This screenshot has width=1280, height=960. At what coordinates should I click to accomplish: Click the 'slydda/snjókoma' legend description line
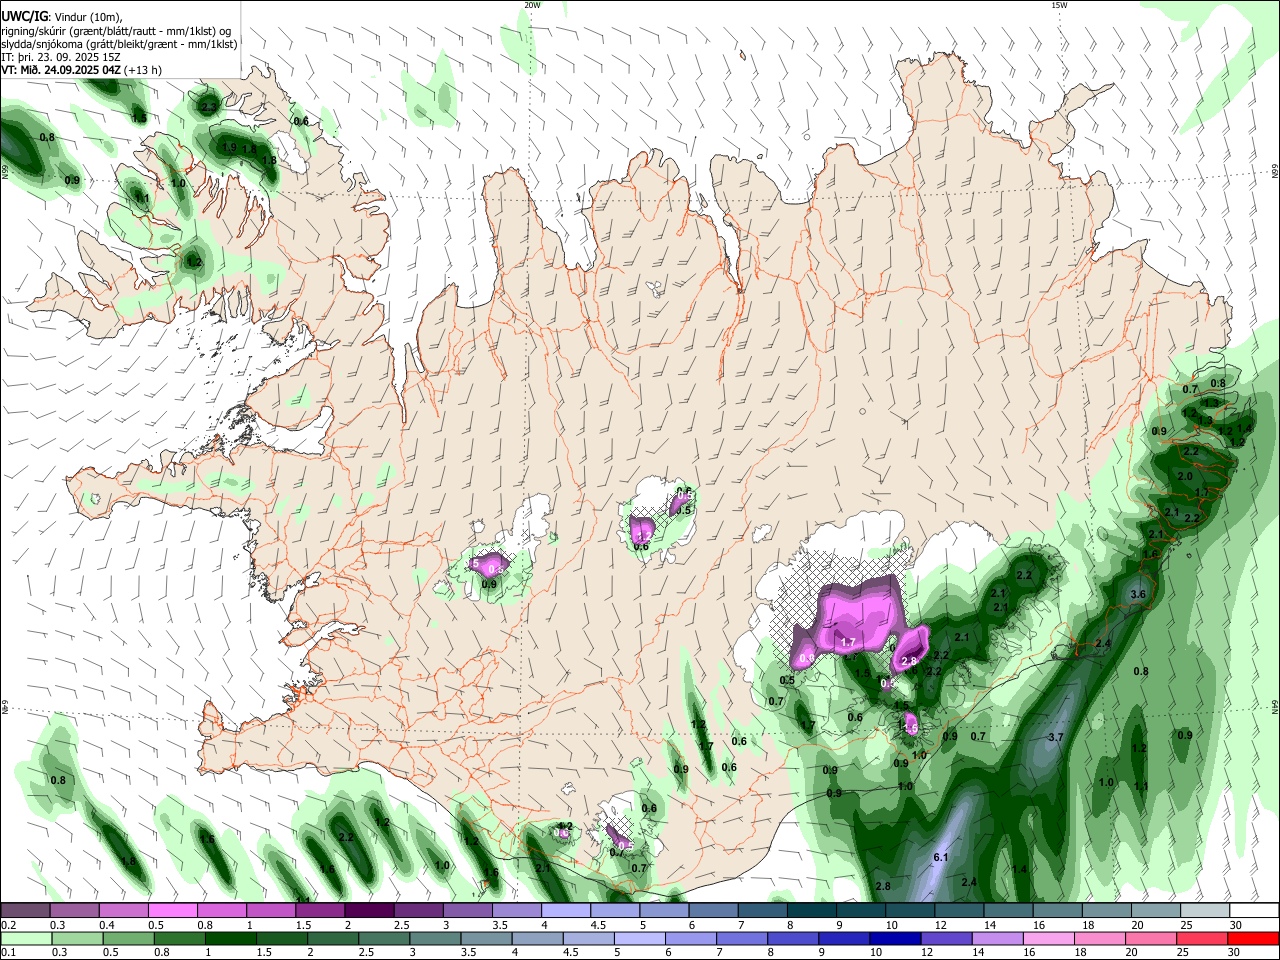click(119, 44)
